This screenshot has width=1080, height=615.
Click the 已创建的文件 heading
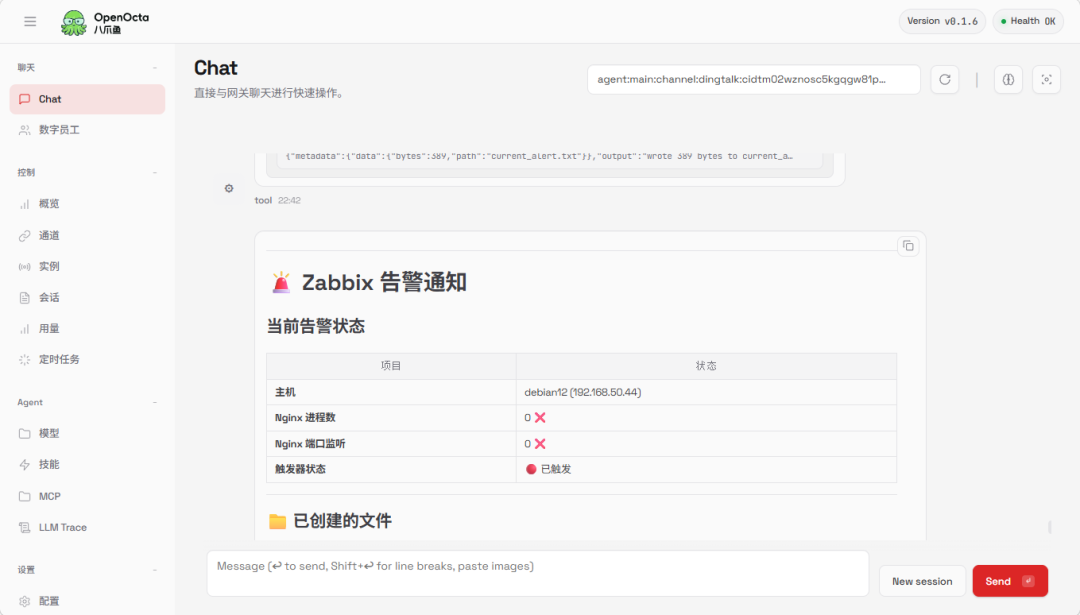click(342, 521)
